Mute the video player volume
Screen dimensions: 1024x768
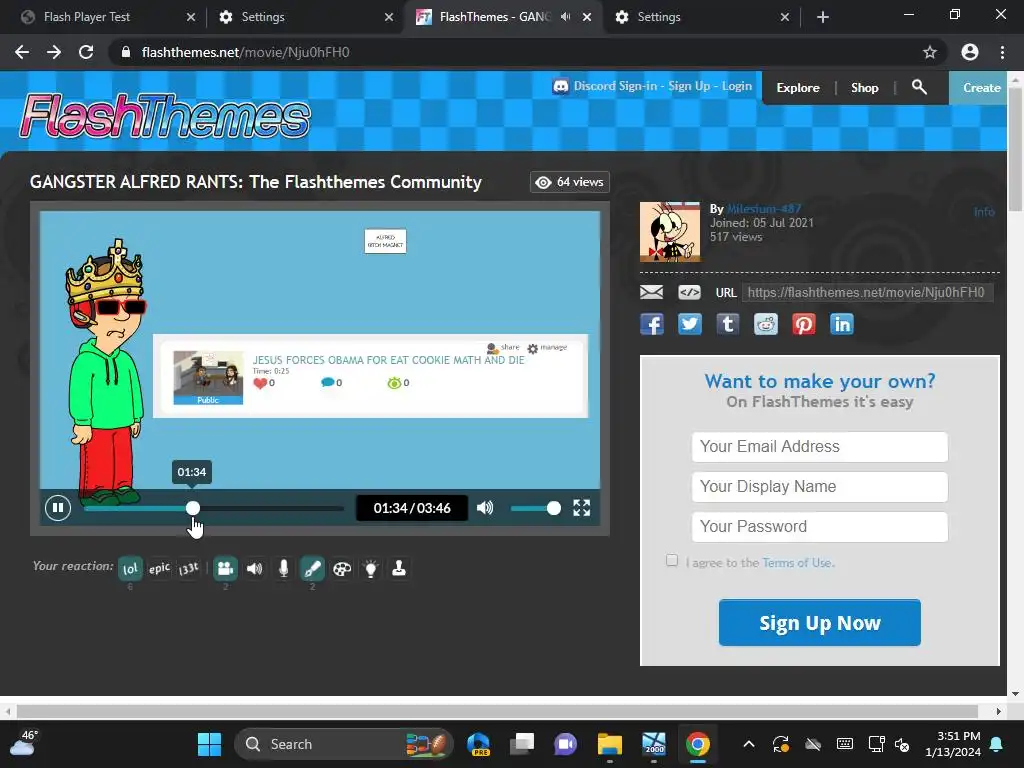(485, 507)
